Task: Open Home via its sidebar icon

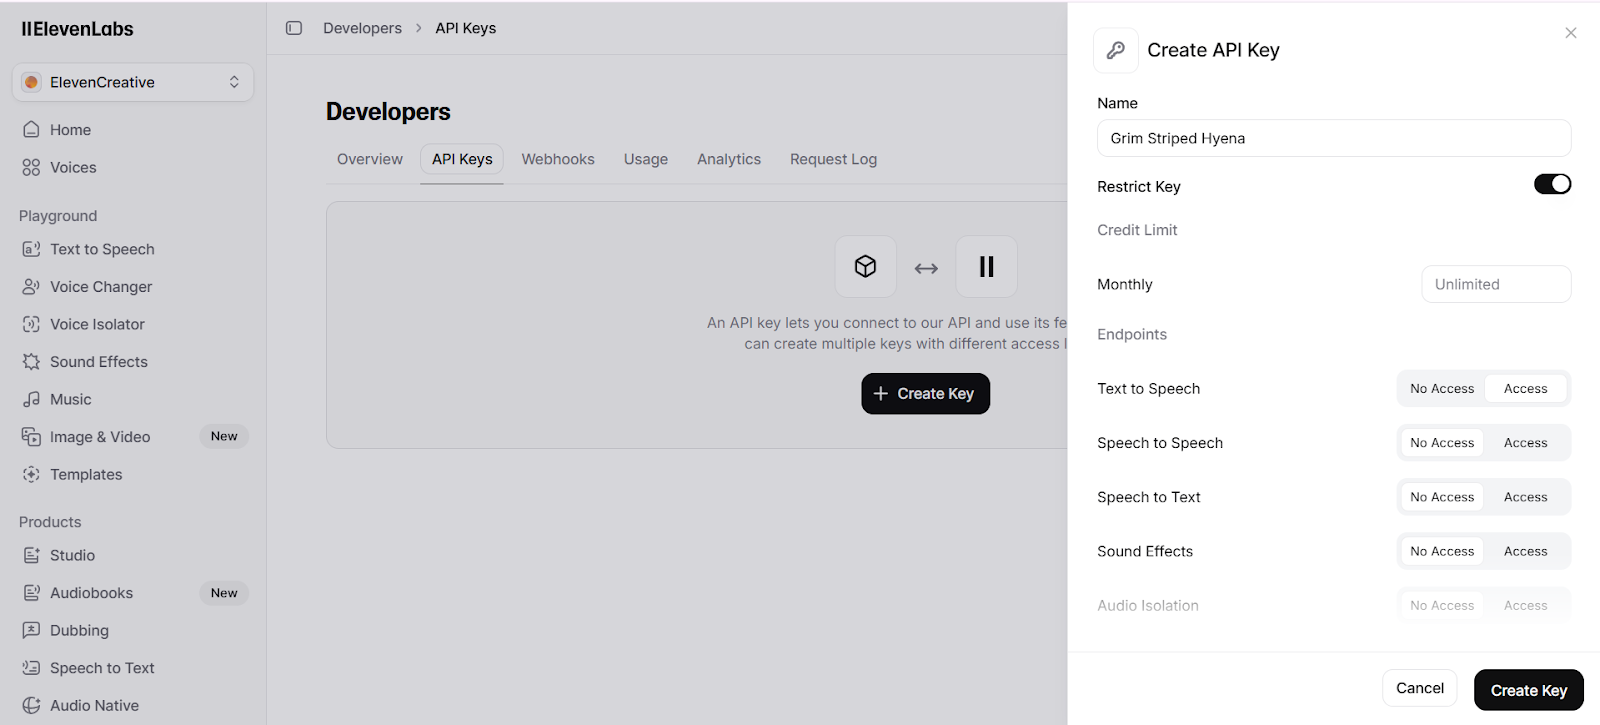Action: tap(31, 130)
